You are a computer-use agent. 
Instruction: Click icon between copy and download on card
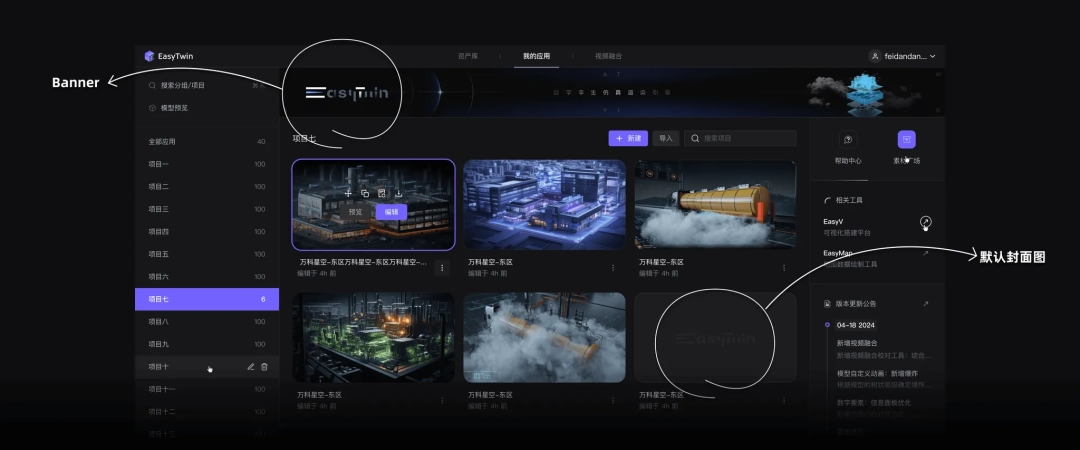point(382,194)
